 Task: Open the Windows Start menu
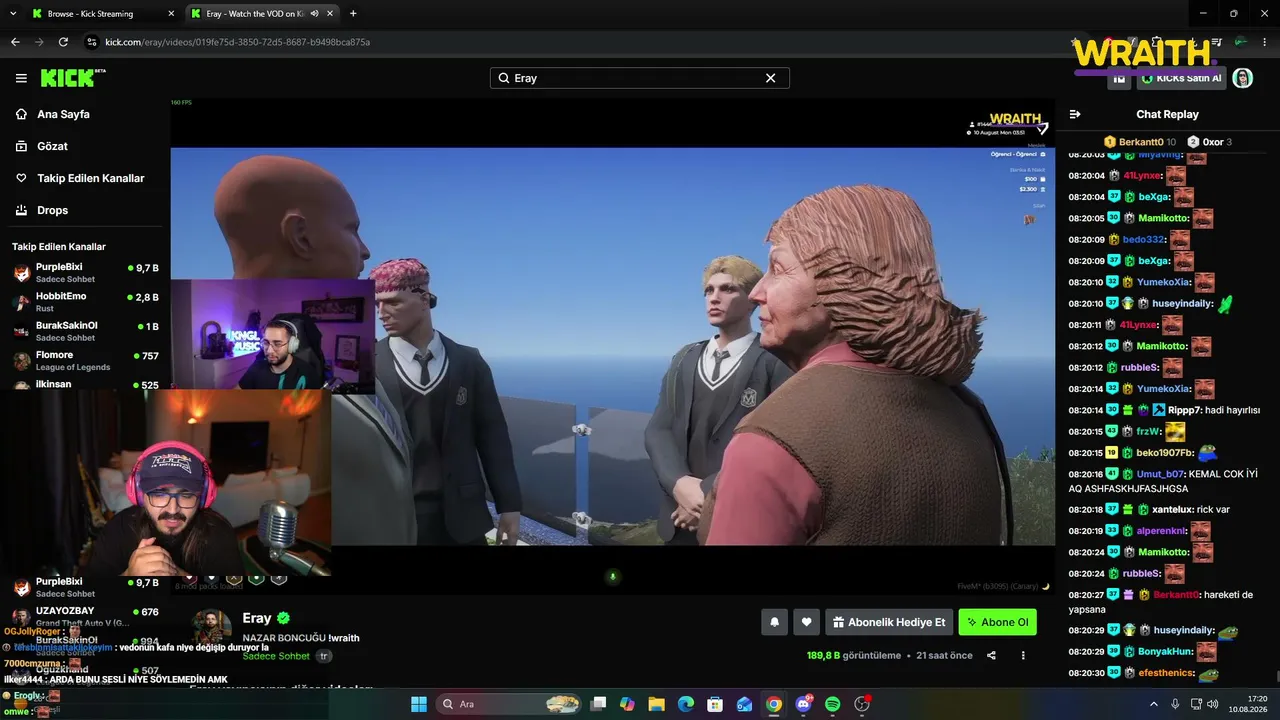tap(419, 704)
